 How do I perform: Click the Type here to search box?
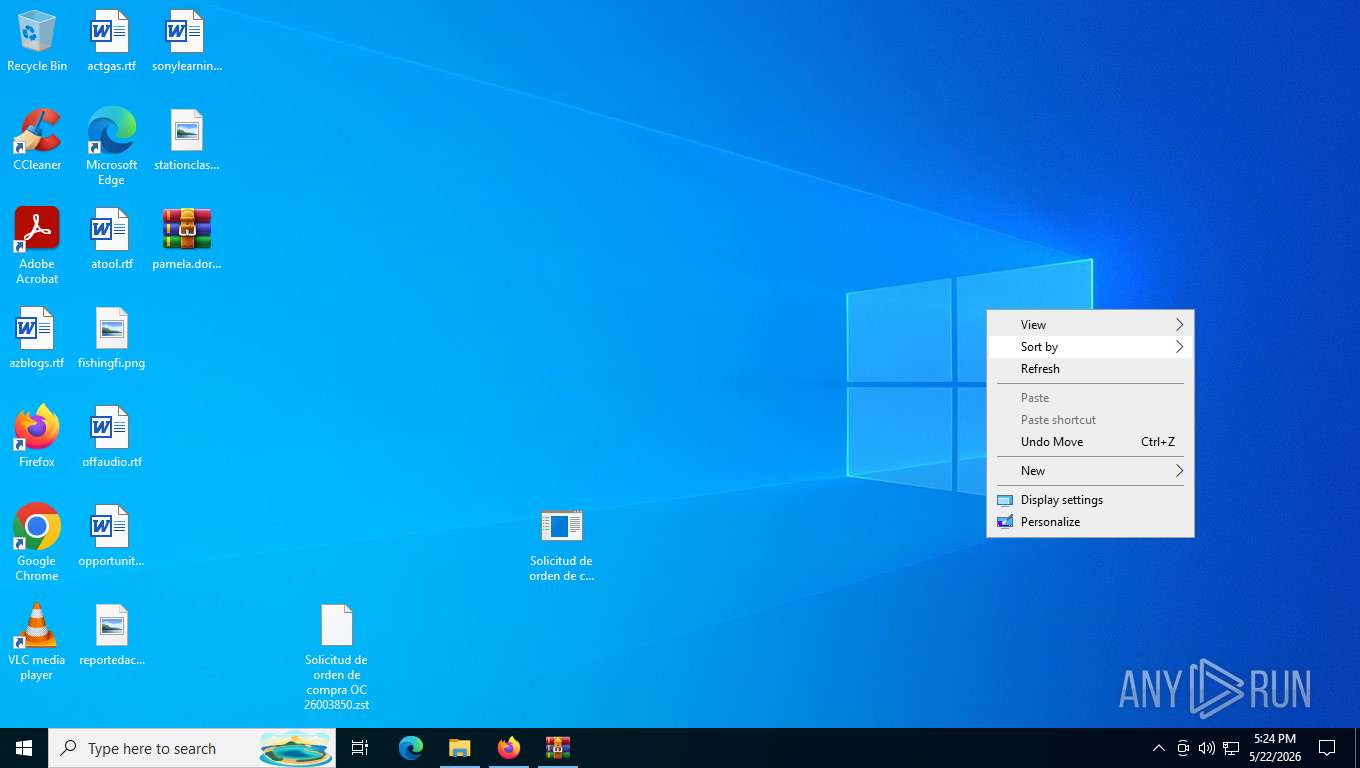tap(192, 748)
